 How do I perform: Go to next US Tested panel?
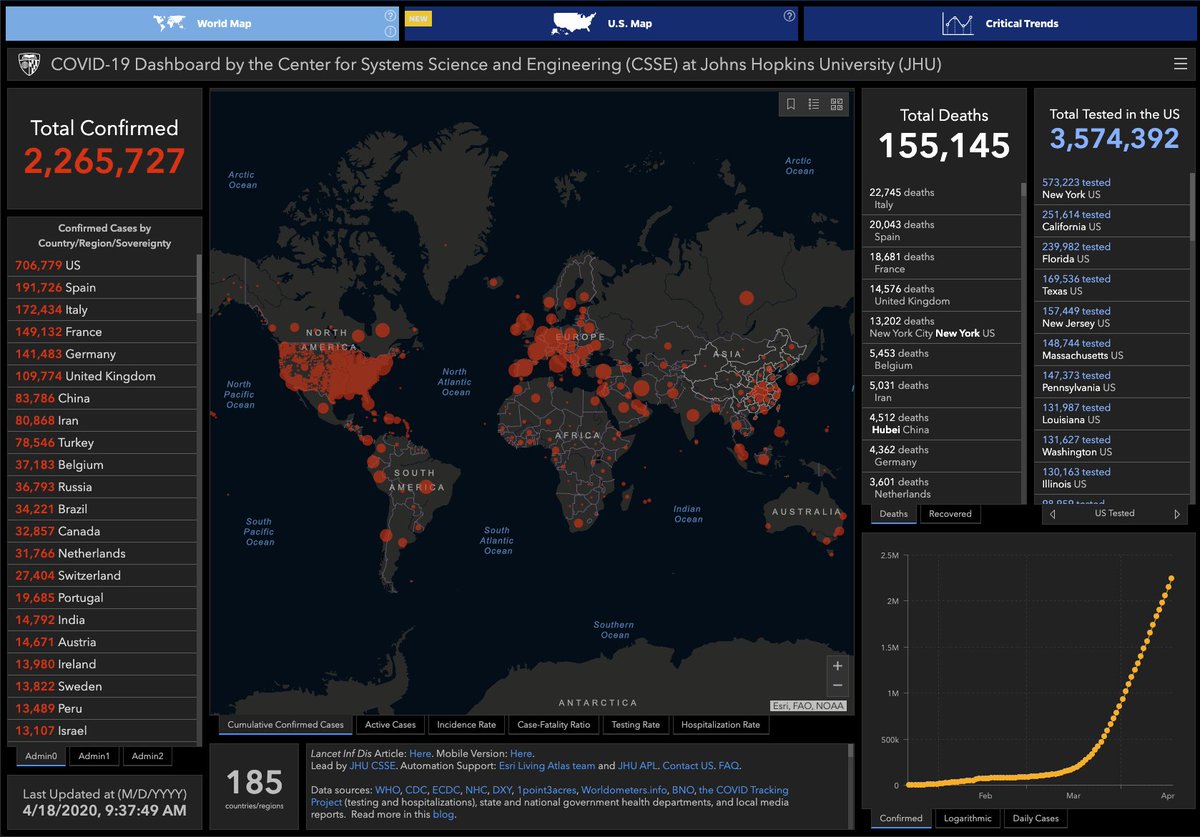(1177, 514)
